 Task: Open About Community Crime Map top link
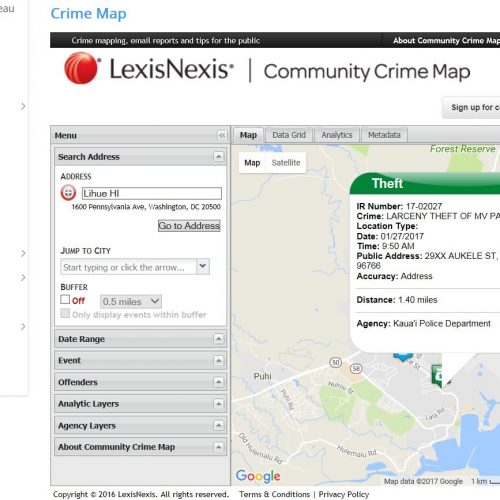tap(446, 40)
